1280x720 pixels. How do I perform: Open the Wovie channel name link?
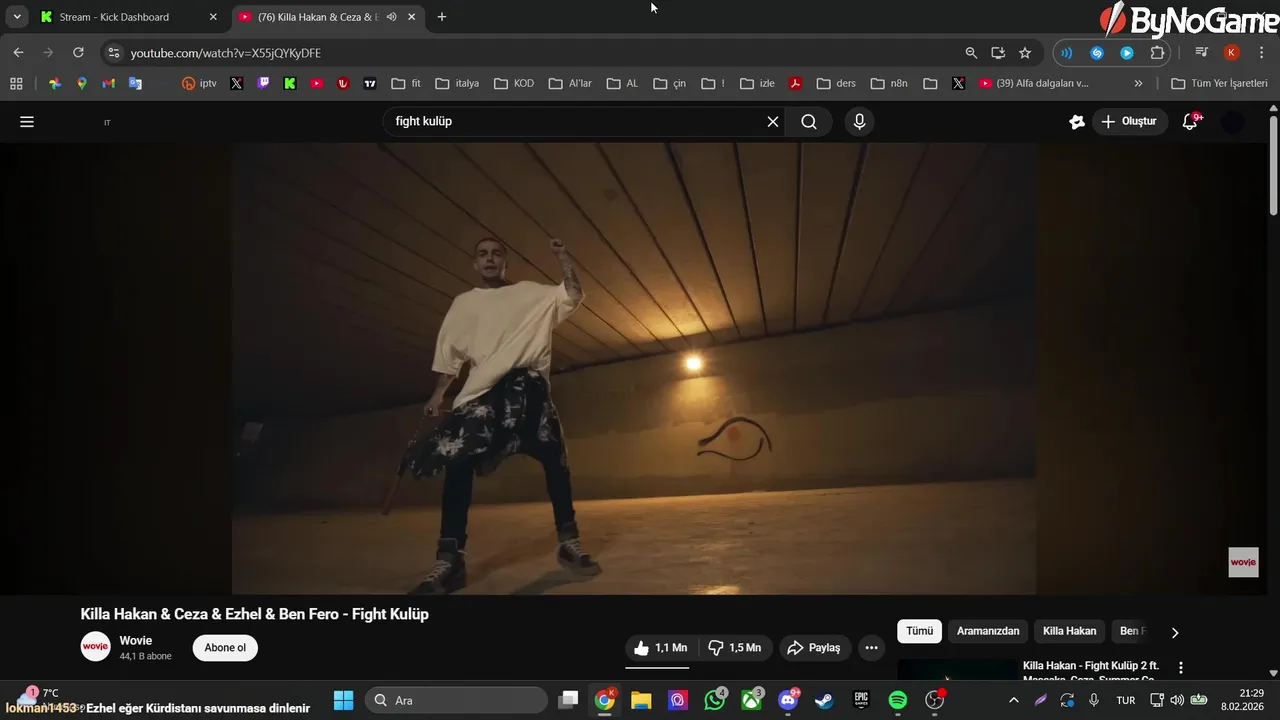pyautogui.click(x=136, y=640)
